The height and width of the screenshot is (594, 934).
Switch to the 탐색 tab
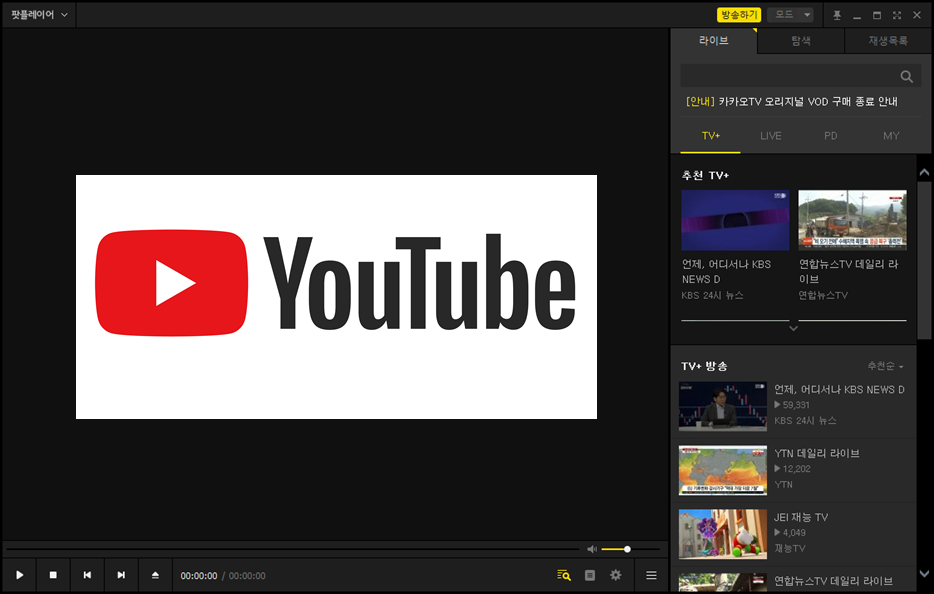pos(801,41)
